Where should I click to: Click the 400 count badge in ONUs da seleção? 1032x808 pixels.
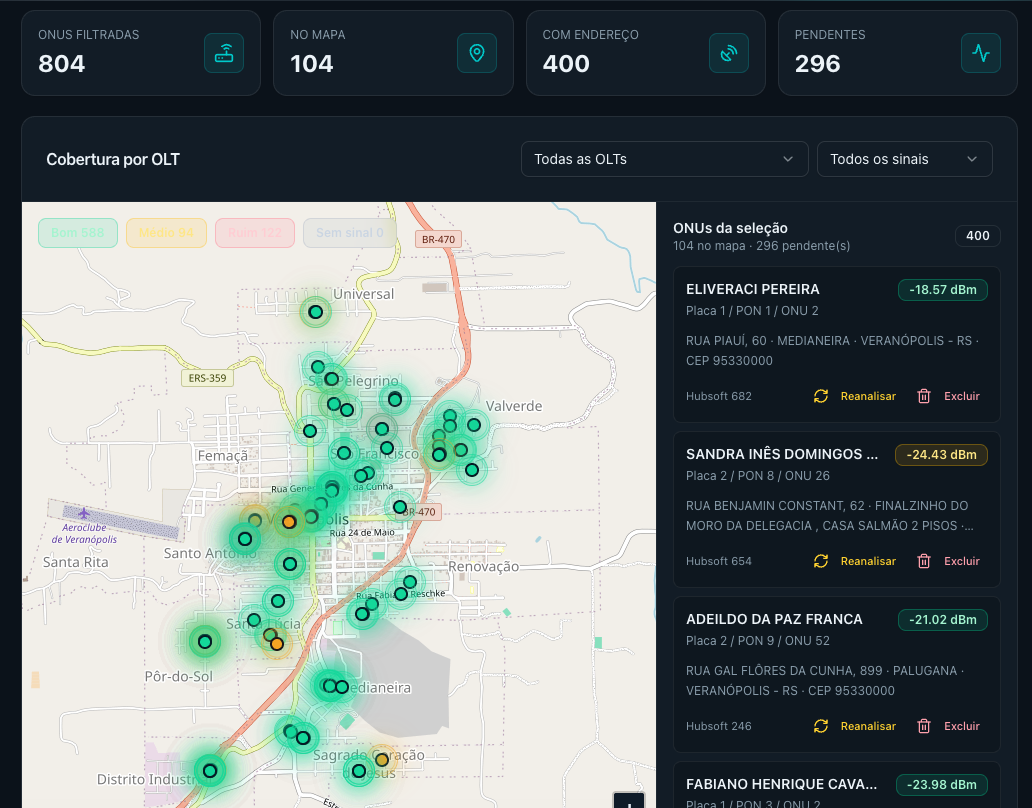pos(977,236)
